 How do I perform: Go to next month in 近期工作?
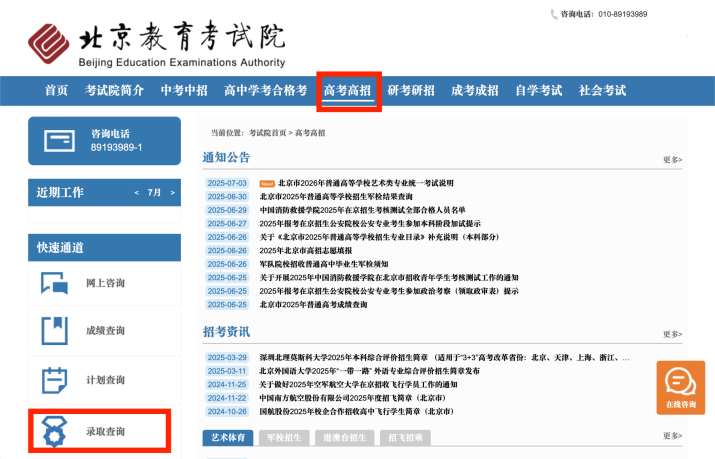pos(172,193)
